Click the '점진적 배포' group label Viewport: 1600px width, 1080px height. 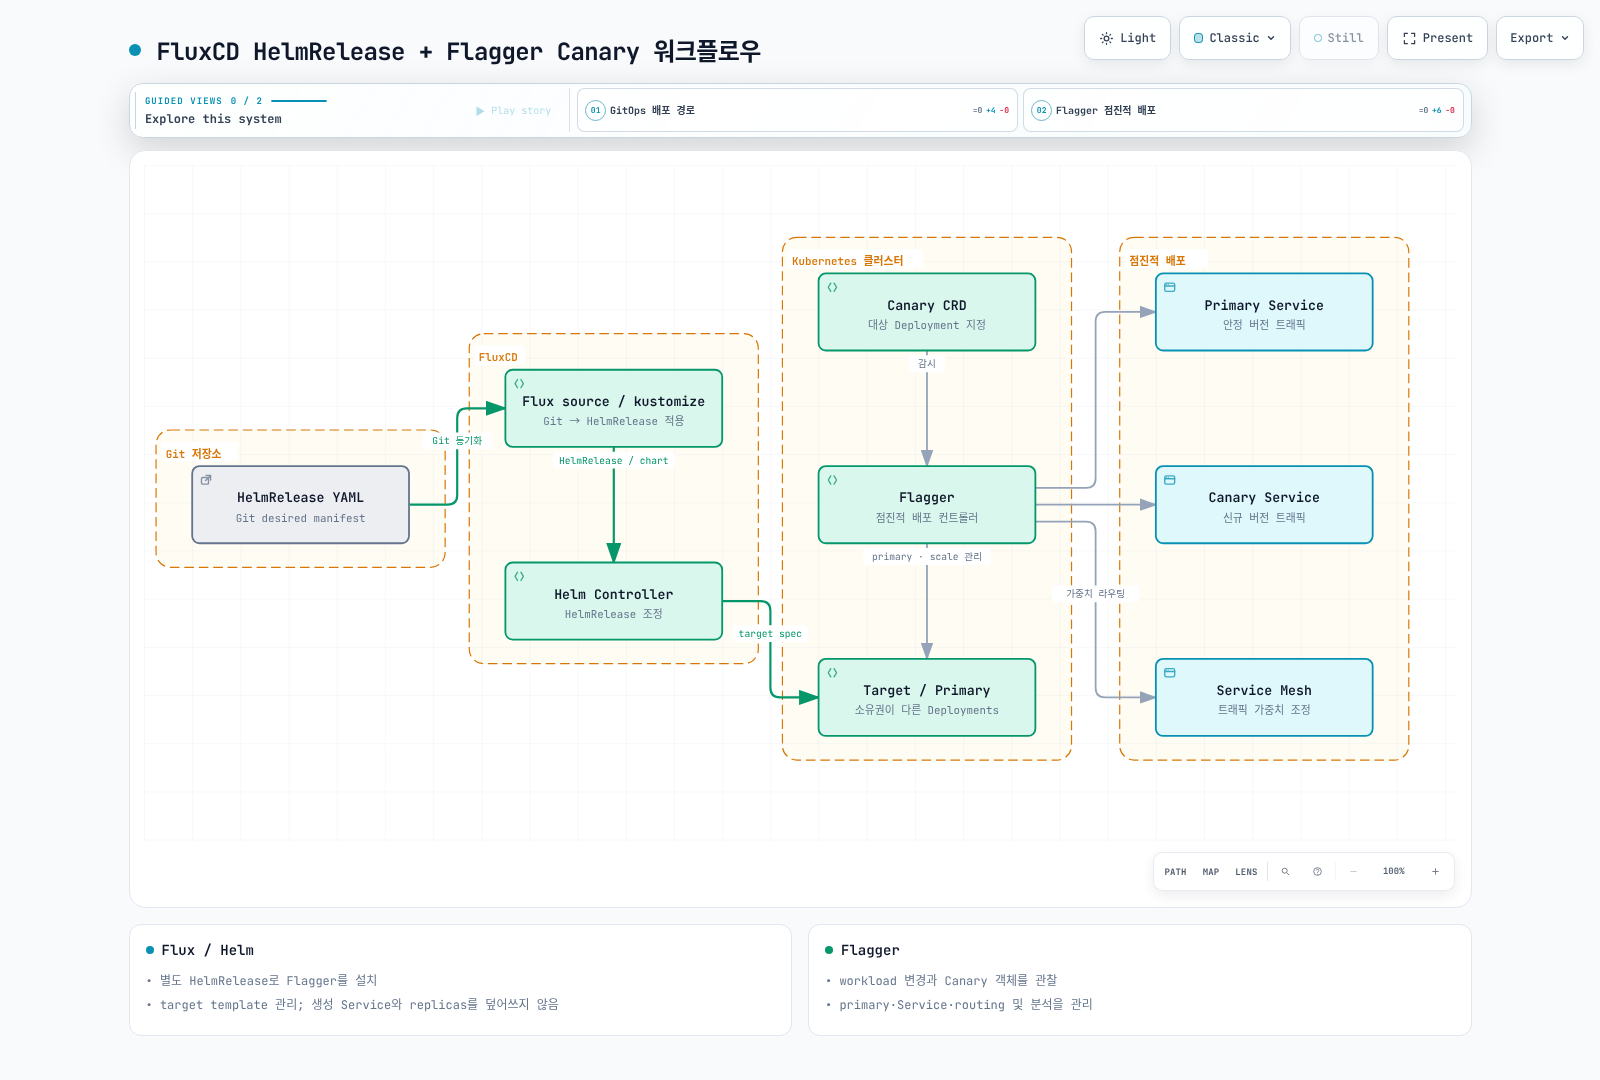point(1157,261)
